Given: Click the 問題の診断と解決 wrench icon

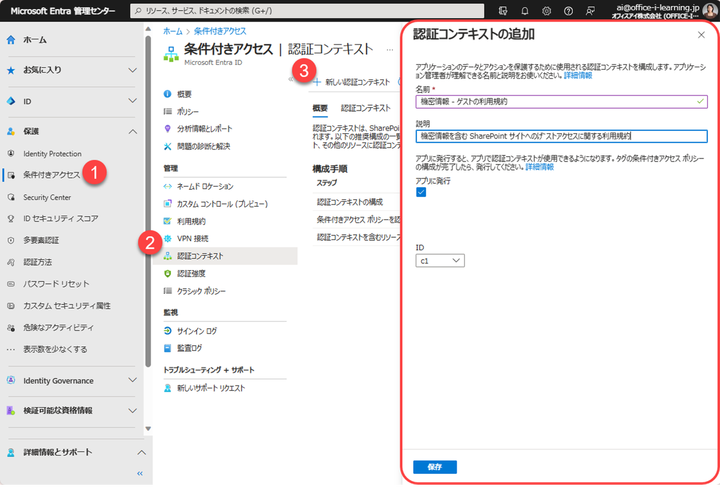Looking at the screenshot, I should click(168, 146).
